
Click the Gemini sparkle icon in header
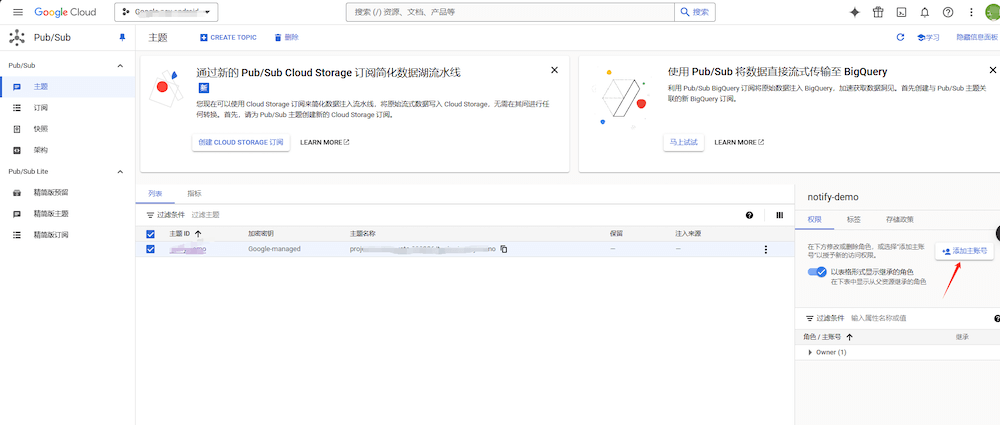[x=854, y=12]
